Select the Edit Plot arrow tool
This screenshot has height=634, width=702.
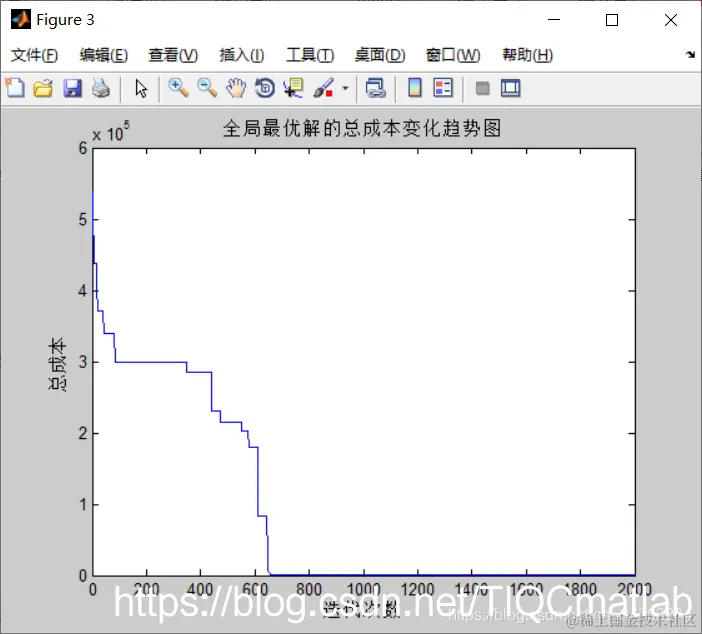point(141,89)
